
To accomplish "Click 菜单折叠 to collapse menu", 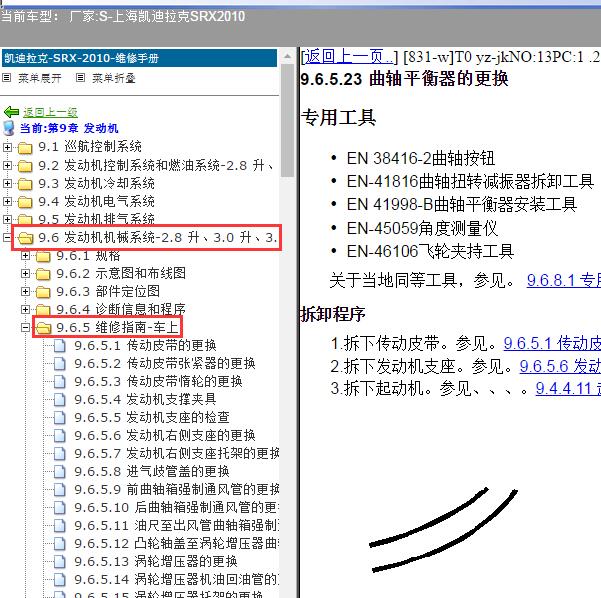I will 114,78.
